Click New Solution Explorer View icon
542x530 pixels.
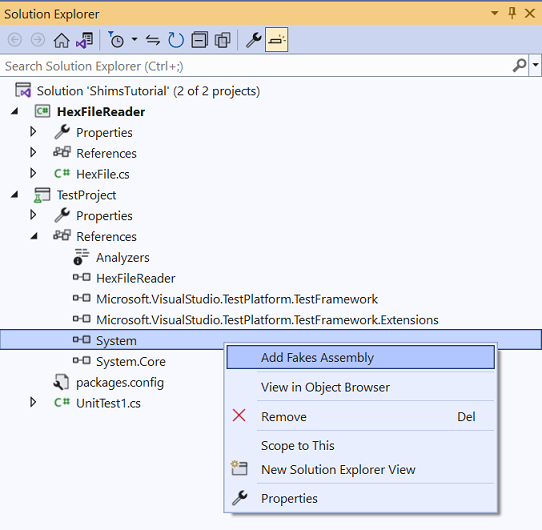click(x=239, y=468)
